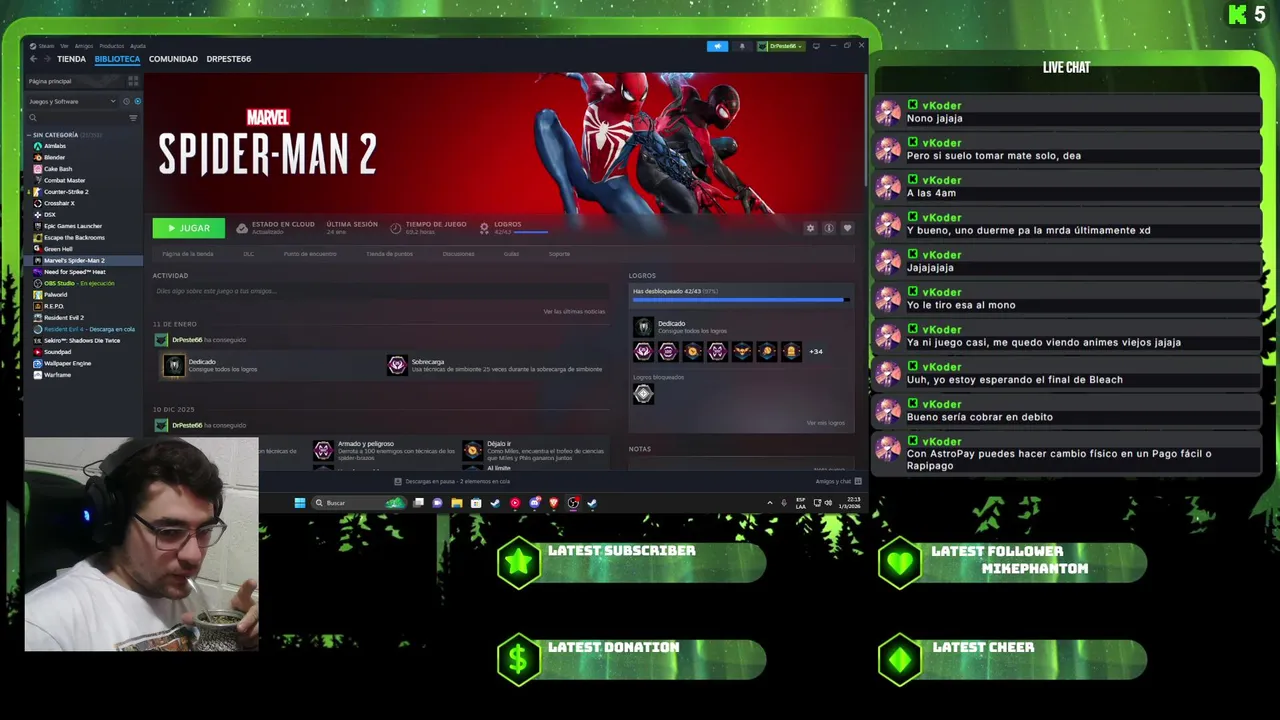The image size is (1280, 720).
Task: Sort library by recent activity clock icon
Action: [x=126, y=101]
